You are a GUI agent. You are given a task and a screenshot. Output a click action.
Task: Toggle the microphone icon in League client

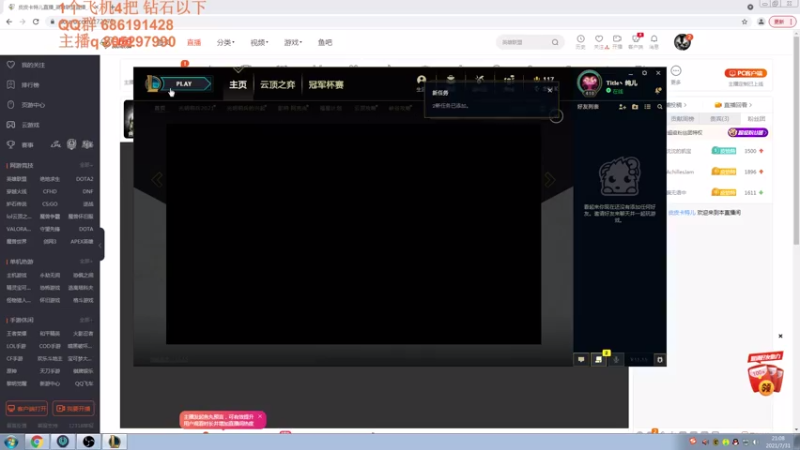point(616,360)
